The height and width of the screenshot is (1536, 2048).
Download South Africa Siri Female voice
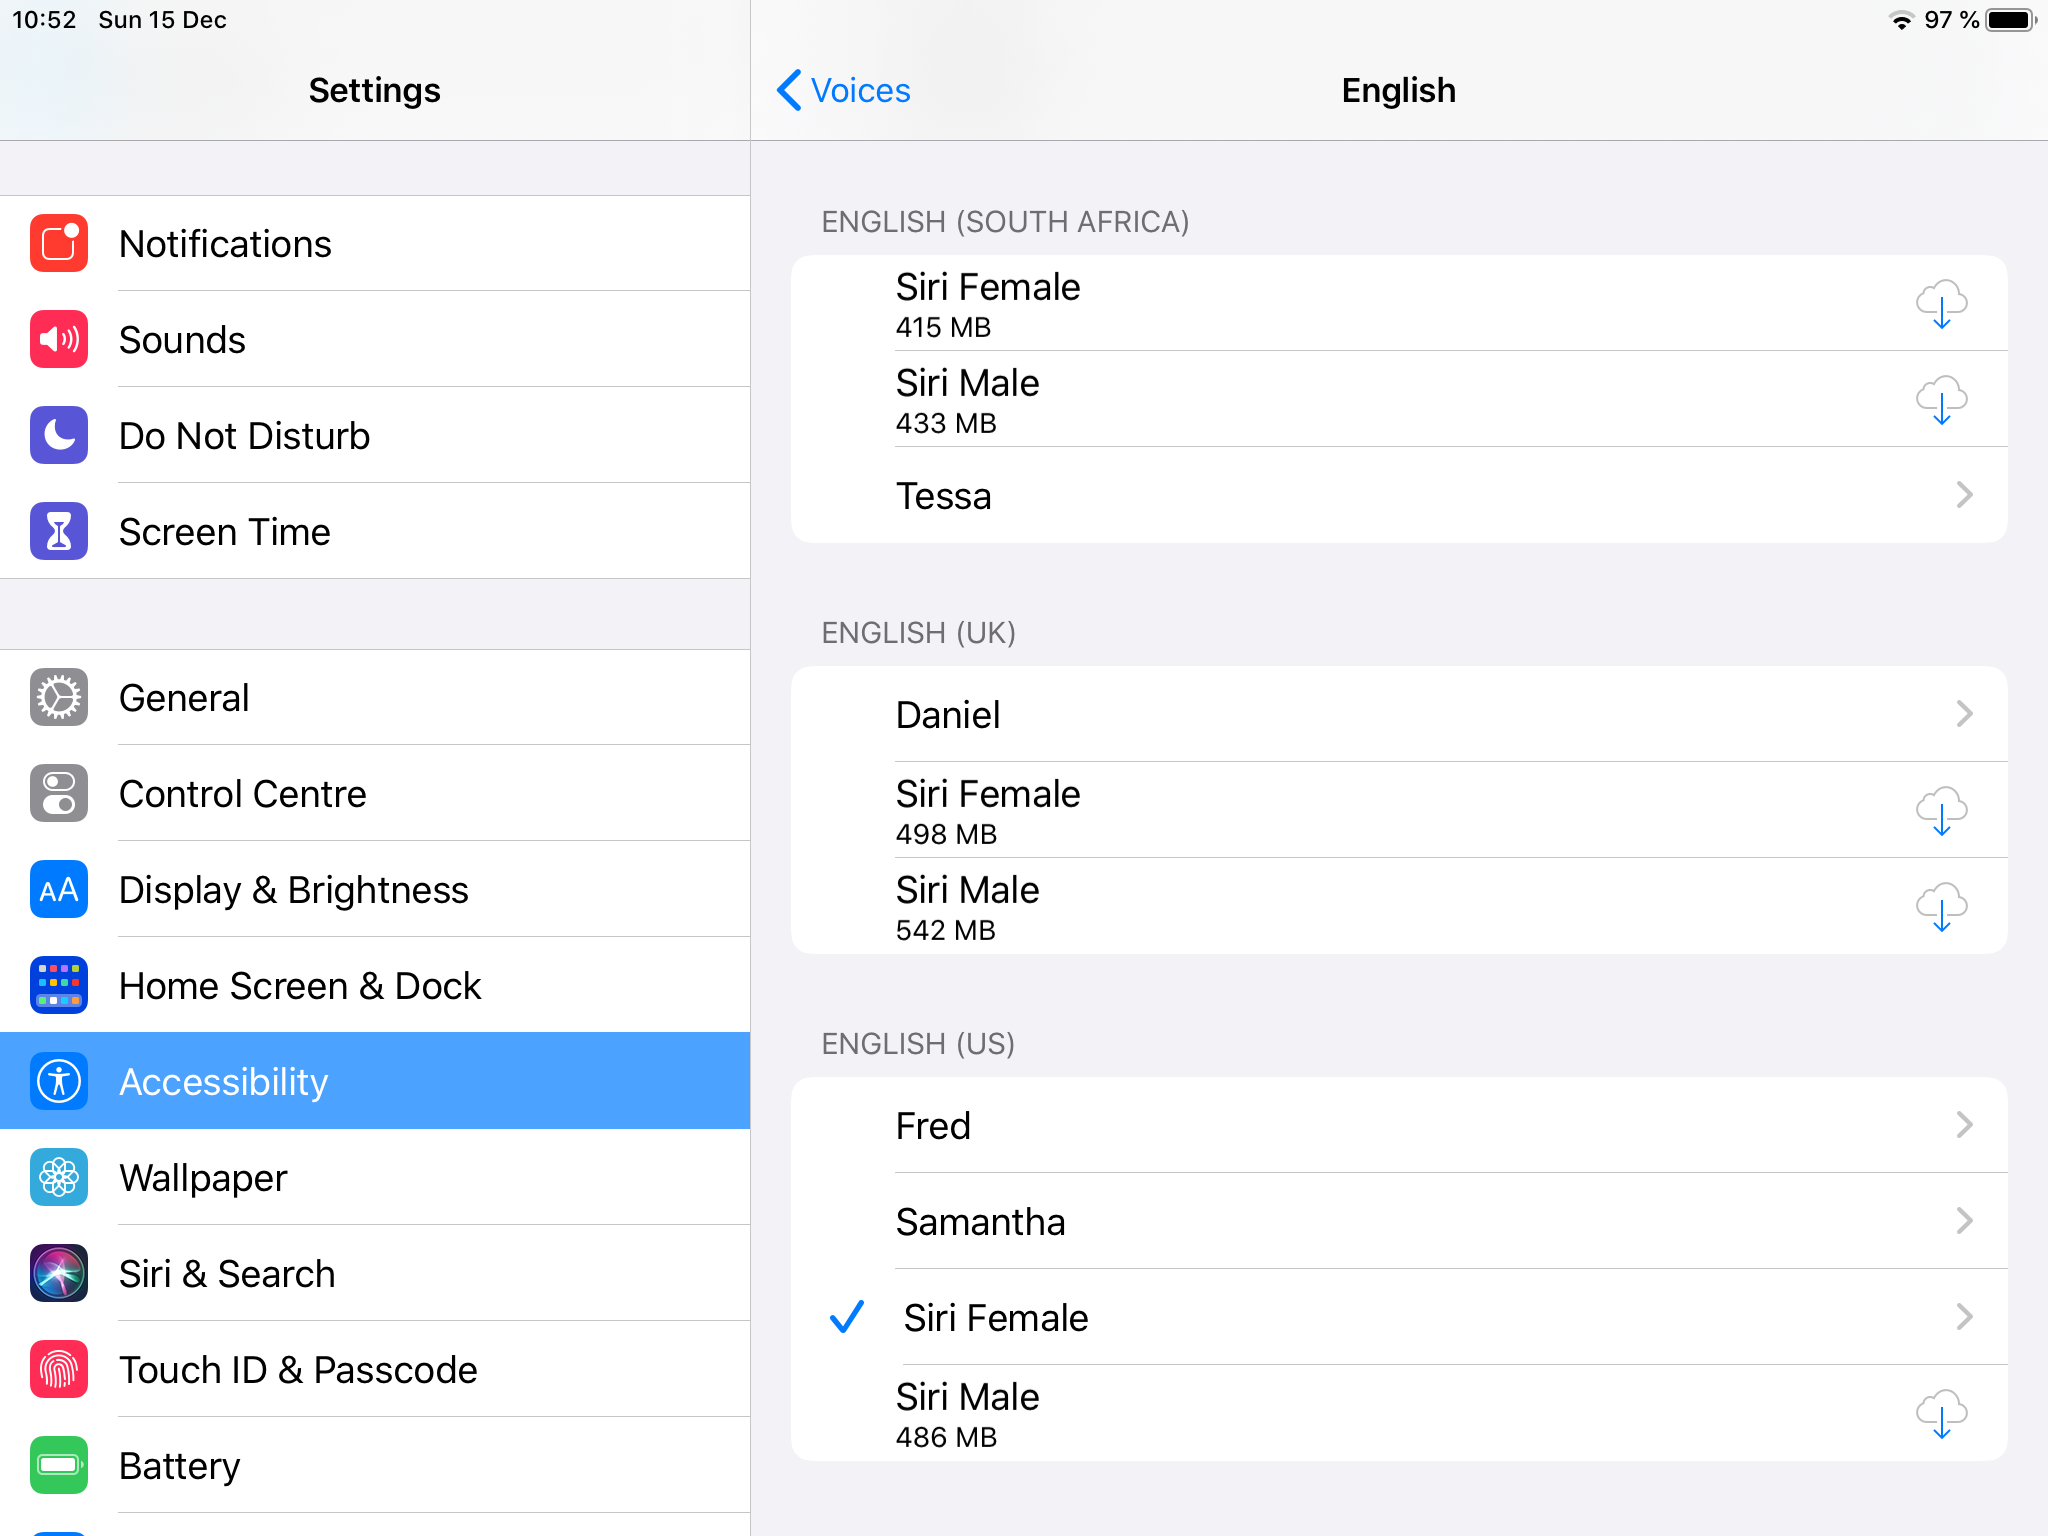pyautogui.click(x=1941, y=303)
